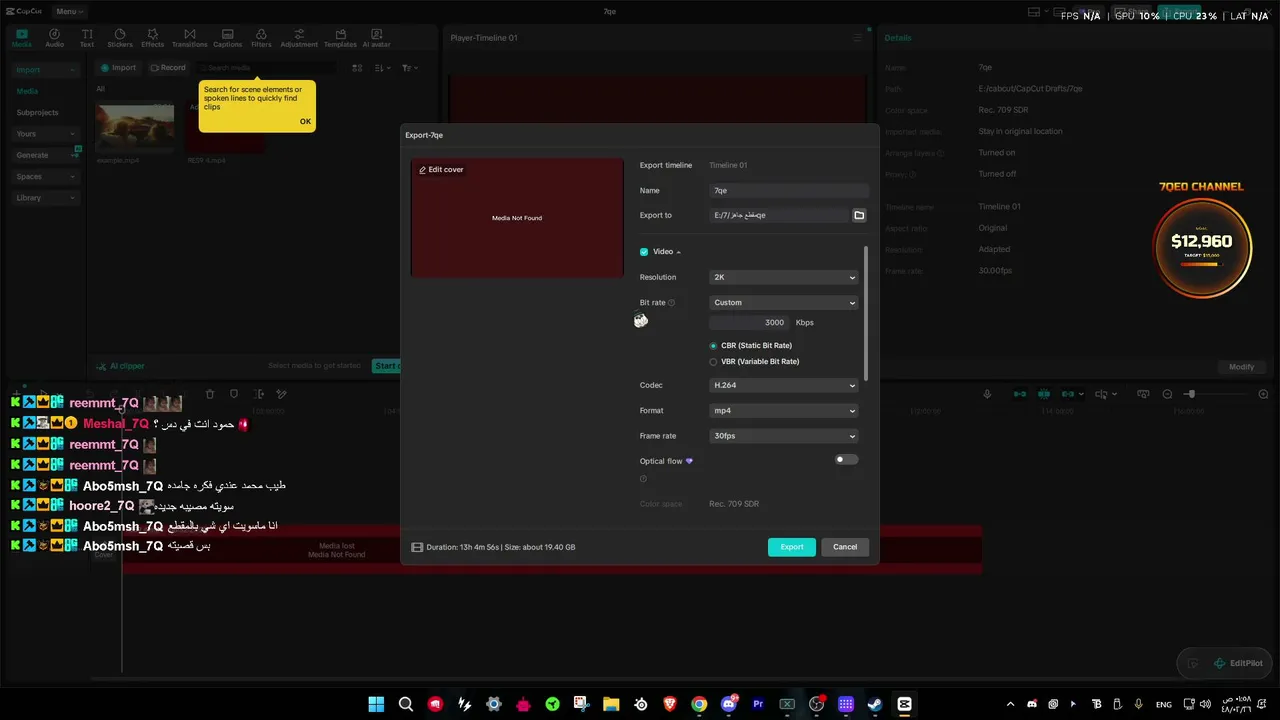Browse for export folder with folder icon

858,215
